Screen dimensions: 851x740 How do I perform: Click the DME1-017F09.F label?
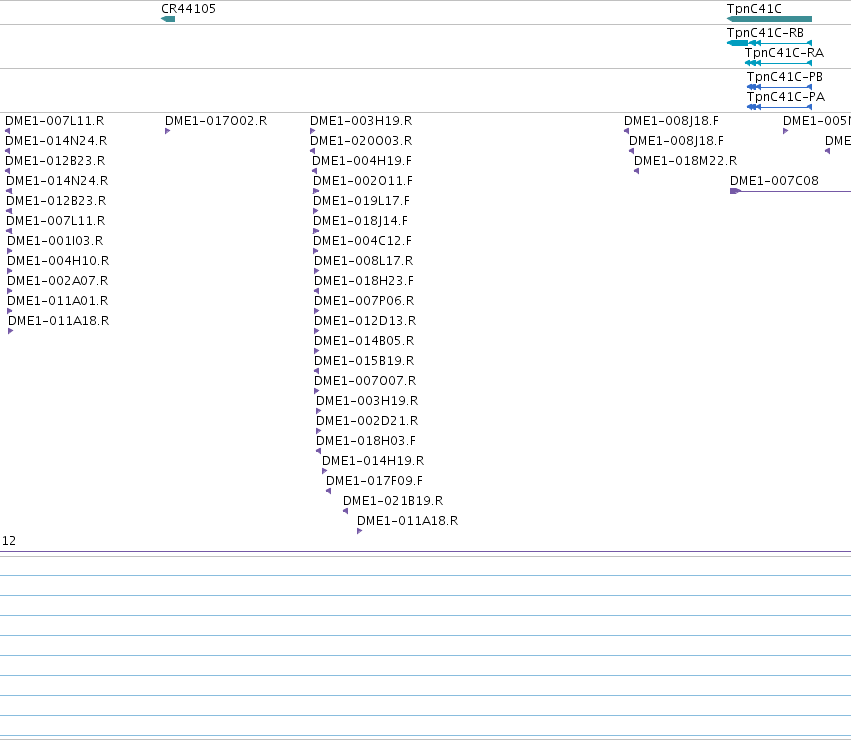click(374, 481)
